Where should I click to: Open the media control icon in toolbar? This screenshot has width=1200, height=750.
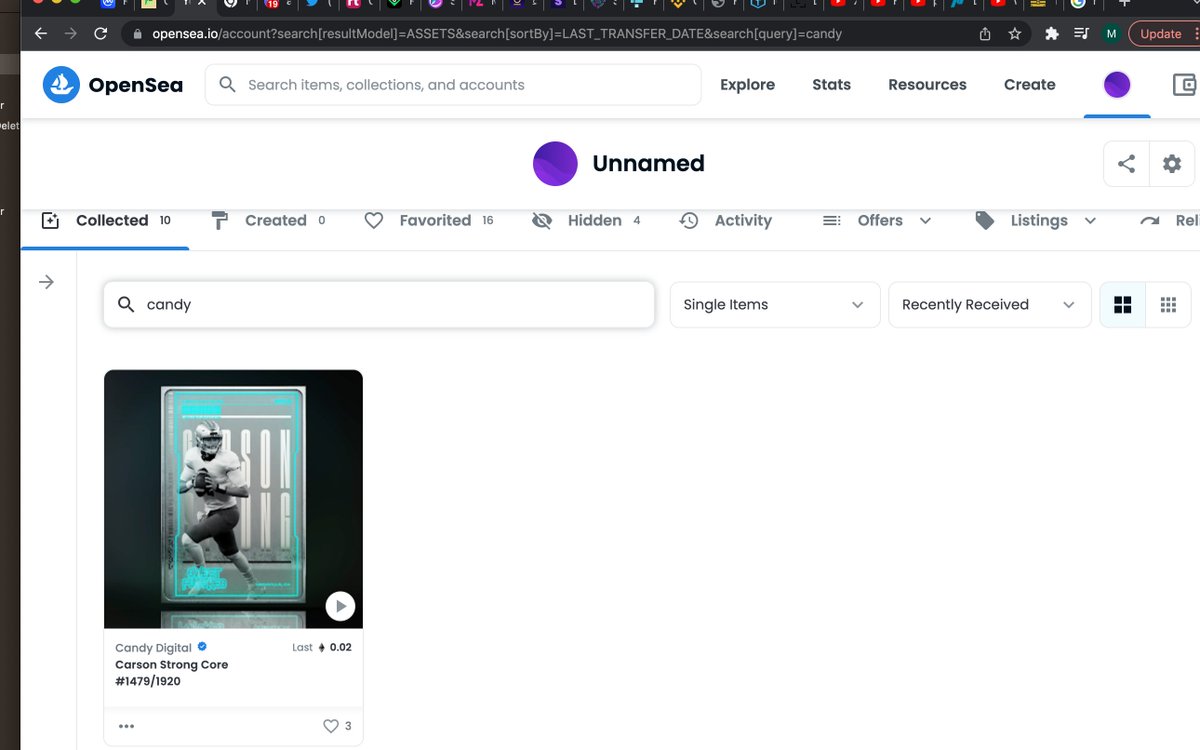[x=1081, y=33]
